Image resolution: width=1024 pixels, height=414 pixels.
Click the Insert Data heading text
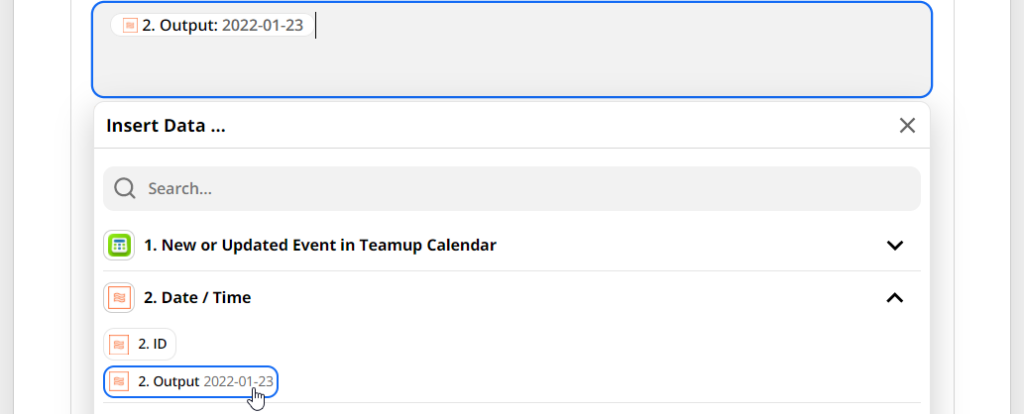[x=165, y=126]
